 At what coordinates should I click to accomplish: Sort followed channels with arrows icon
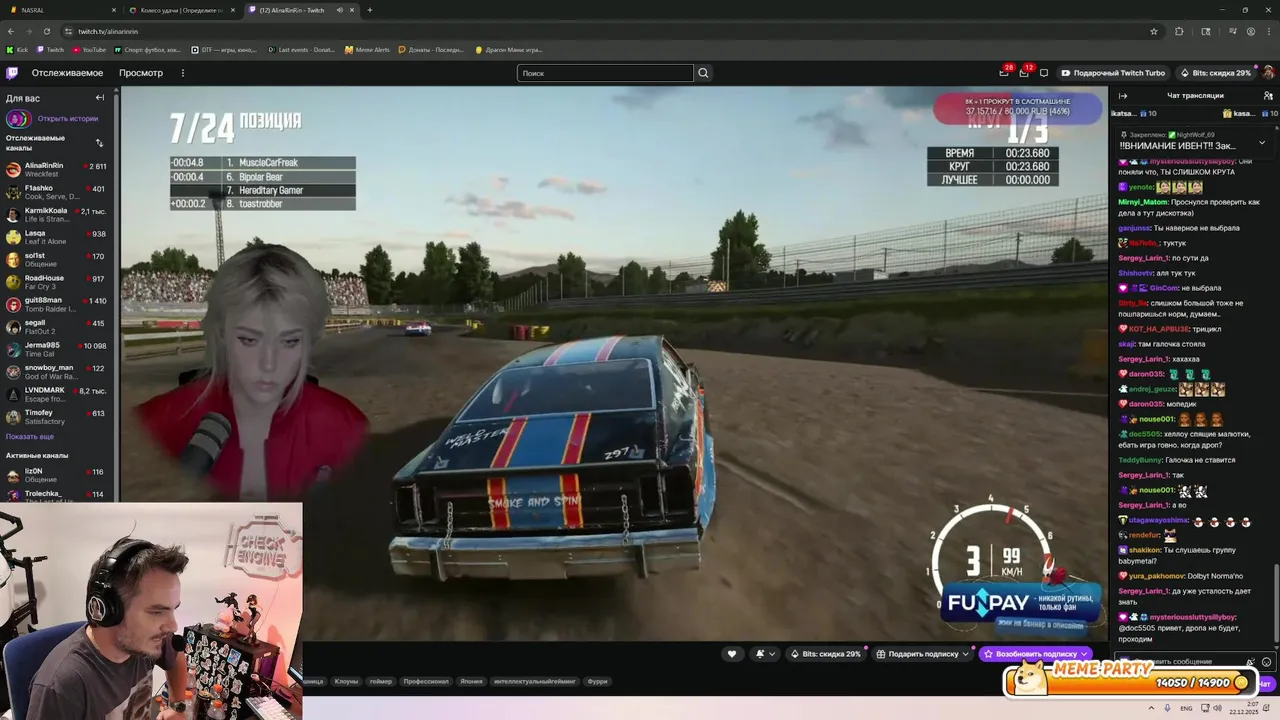click(99, 143)
